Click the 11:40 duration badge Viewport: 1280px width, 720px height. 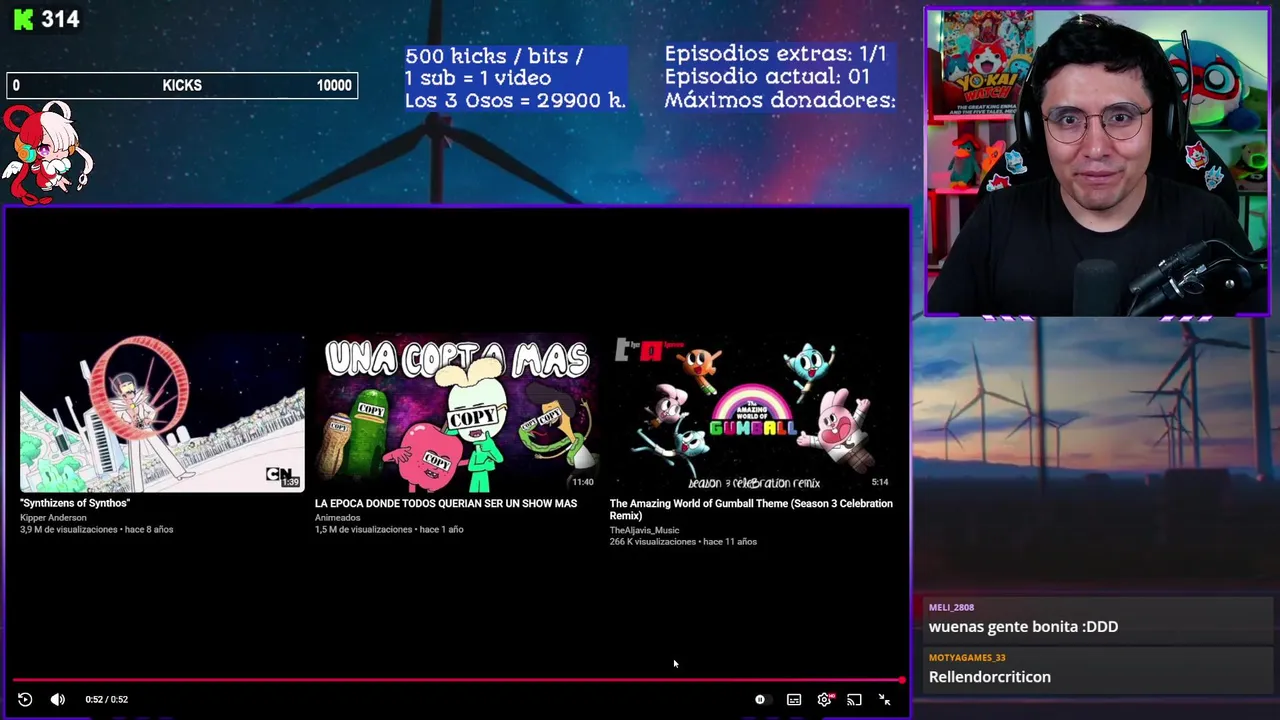[x=583, y=482]
